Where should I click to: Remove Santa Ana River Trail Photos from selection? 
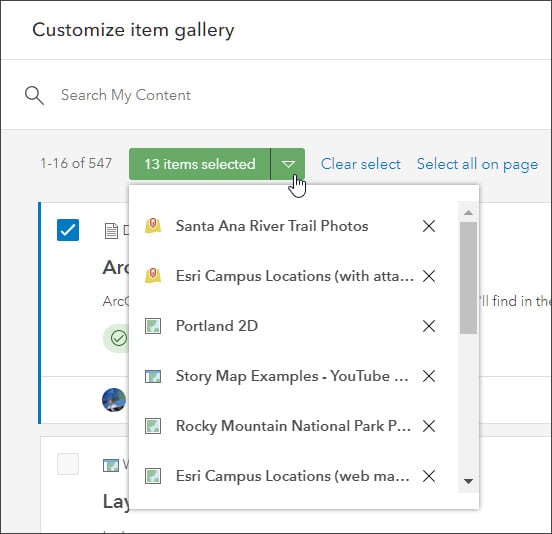(429, 226)
